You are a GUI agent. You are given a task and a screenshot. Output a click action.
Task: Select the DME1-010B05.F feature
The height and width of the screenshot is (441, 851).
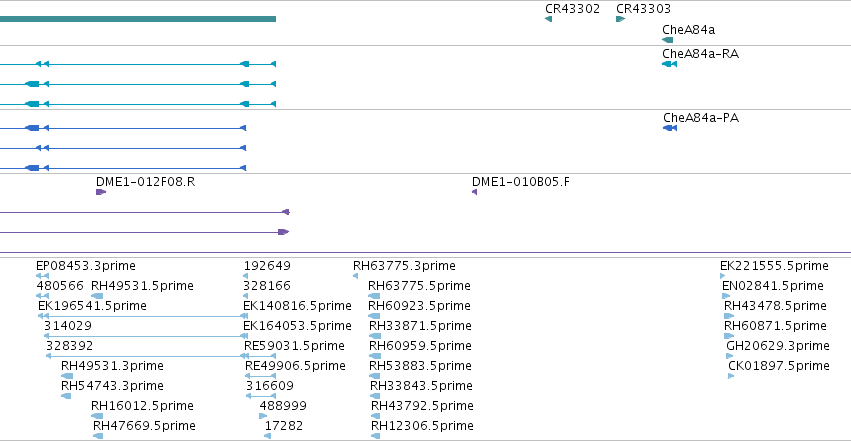pyautogui.click(x=474, y=192)
